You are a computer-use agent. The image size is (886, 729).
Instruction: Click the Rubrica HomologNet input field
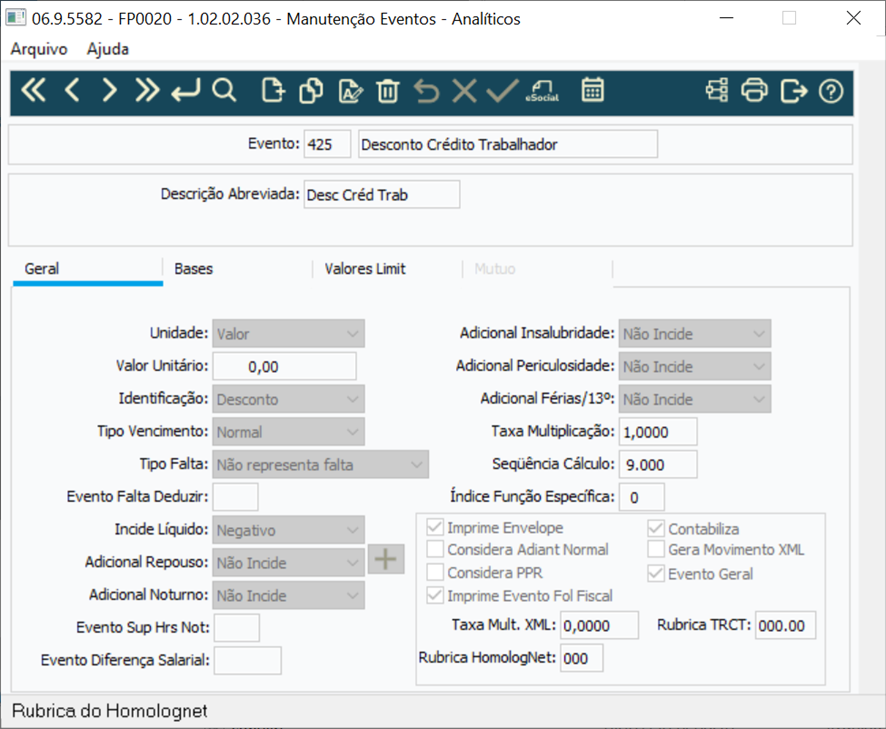point(581,658)
